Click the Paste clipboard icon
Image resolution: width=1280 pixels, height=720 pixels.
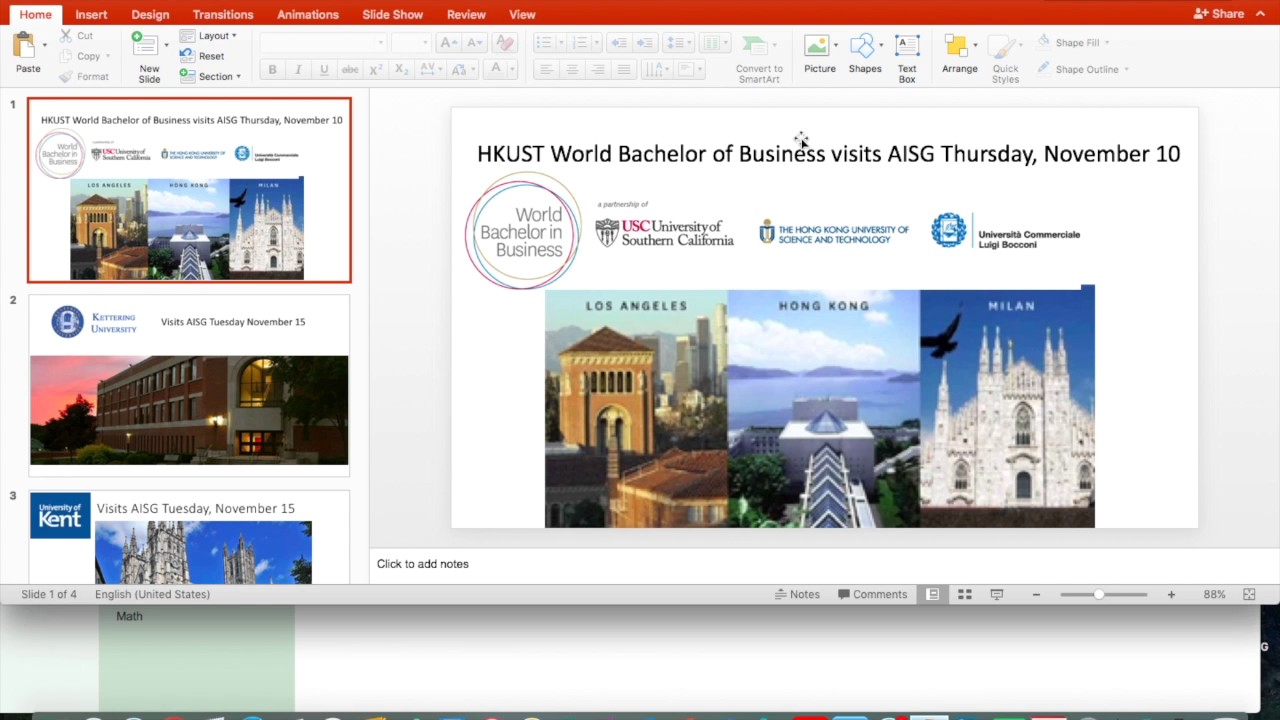pyautogui.click(x=24, y=46)
